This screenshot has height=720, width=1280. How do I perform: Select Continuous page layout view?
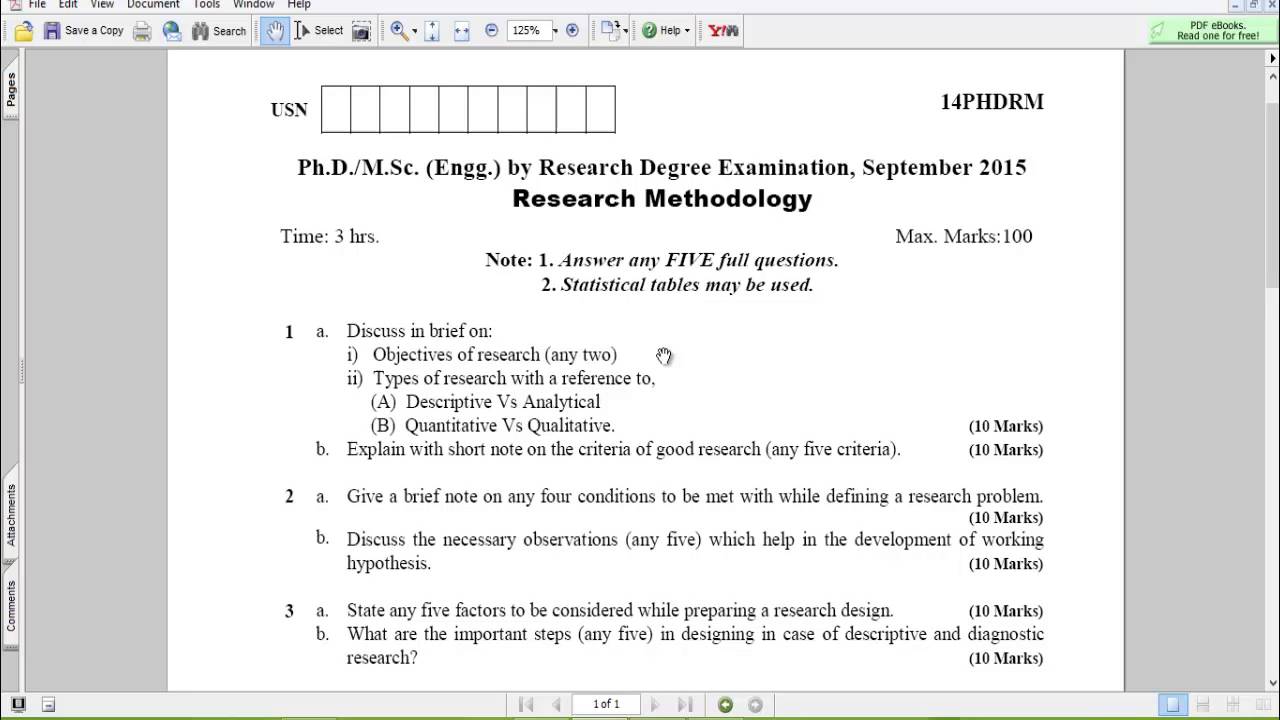[1203, 705]
